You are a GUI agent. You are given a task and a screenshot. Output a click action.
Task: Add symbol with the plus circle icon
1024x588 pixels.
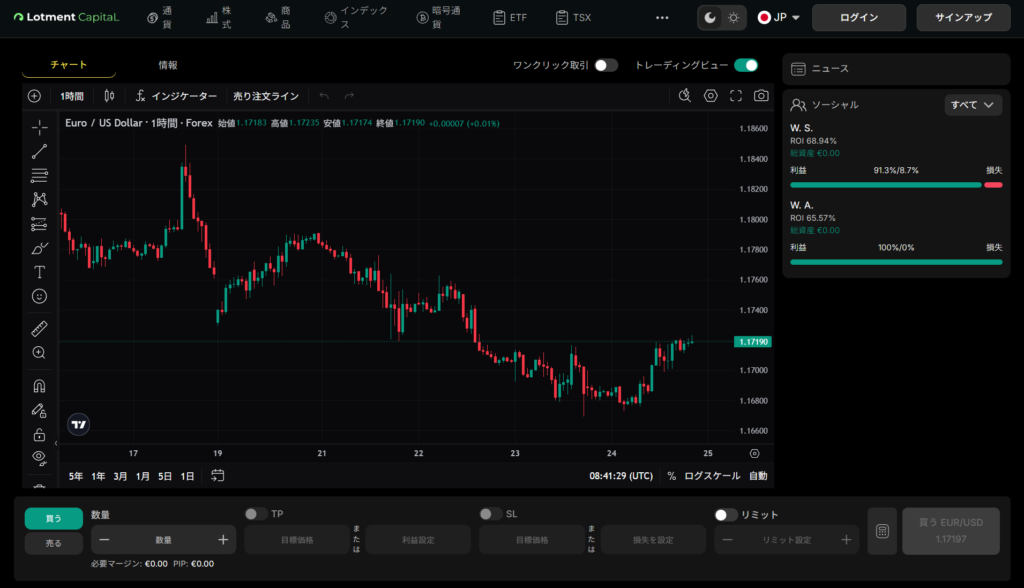click(35, 96)
